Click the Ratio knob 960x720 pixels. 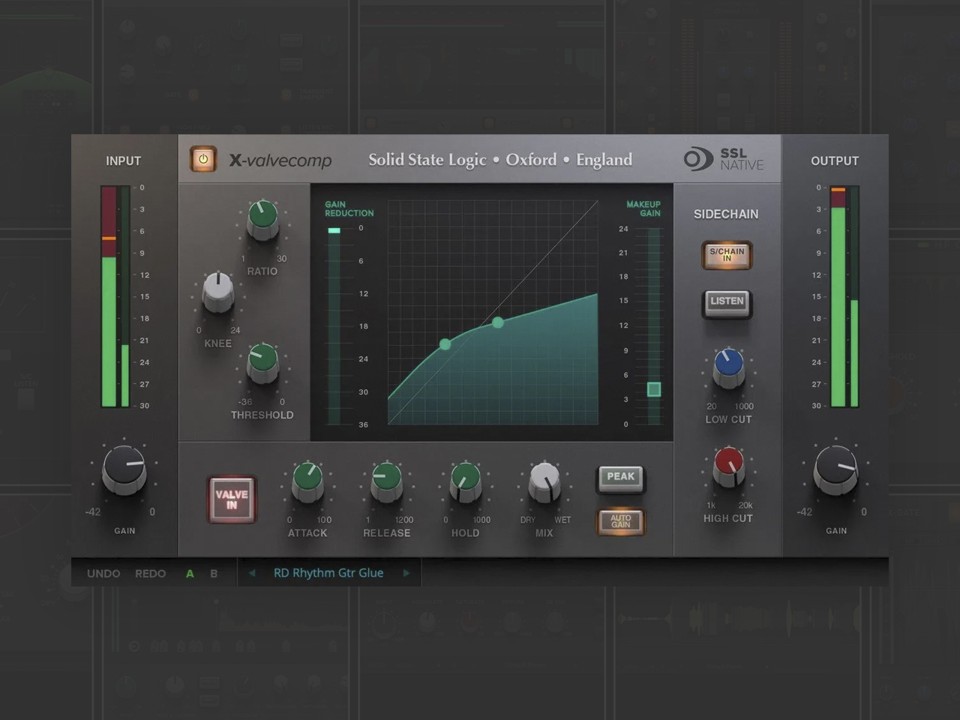click(263, 218)
